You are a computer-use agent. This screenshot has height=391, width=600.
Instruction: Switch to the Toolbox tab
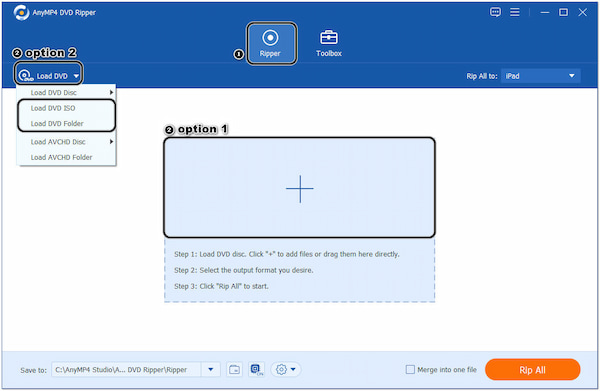[x=328, y=43]
